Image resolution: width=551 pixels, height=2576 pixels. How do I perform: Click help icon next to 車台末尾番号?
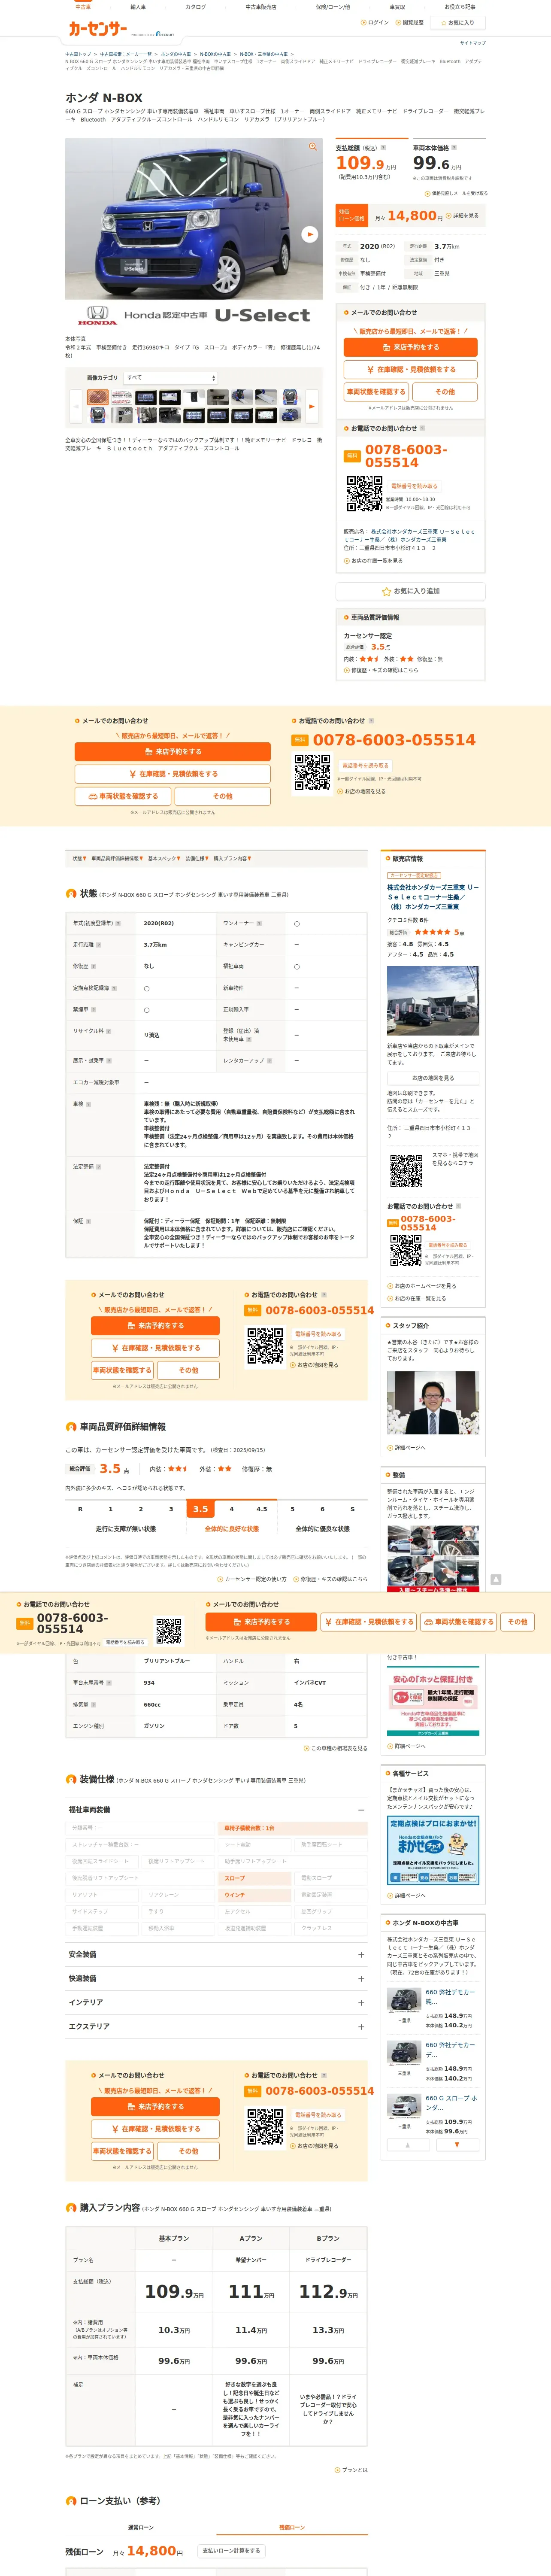click(x=108, y=1683)
